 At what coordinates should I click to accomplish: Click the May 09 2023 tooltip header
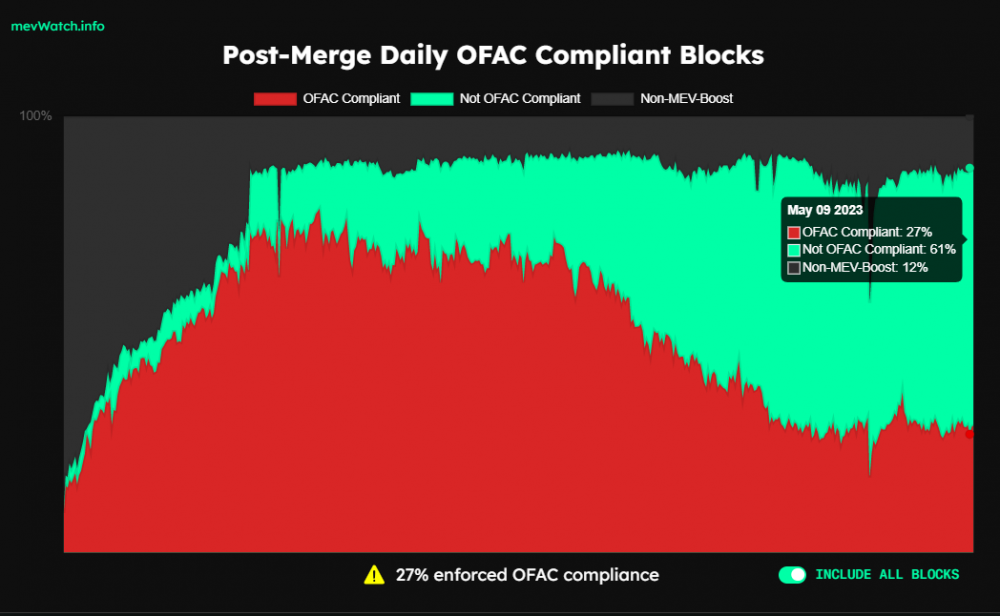pos(825,210)
